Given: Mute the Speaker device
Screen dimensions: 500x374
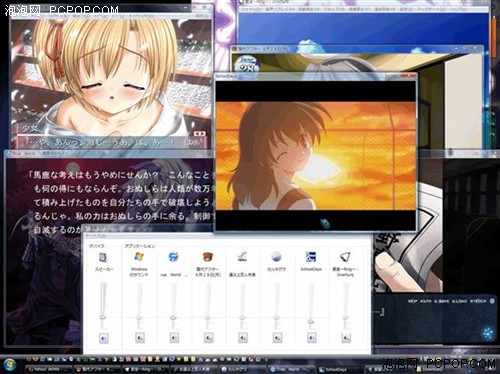Looking at the screenshot, I should [104, 338].
